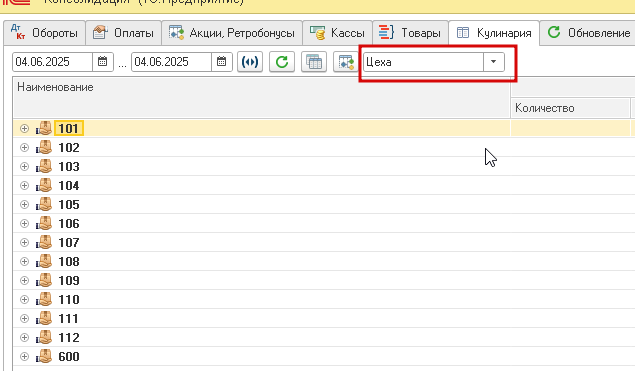The width and height of the screenshot is (635, 371).
Task: Click the Наименование column header
Action: pyautogui.click(x=262, y=98)
